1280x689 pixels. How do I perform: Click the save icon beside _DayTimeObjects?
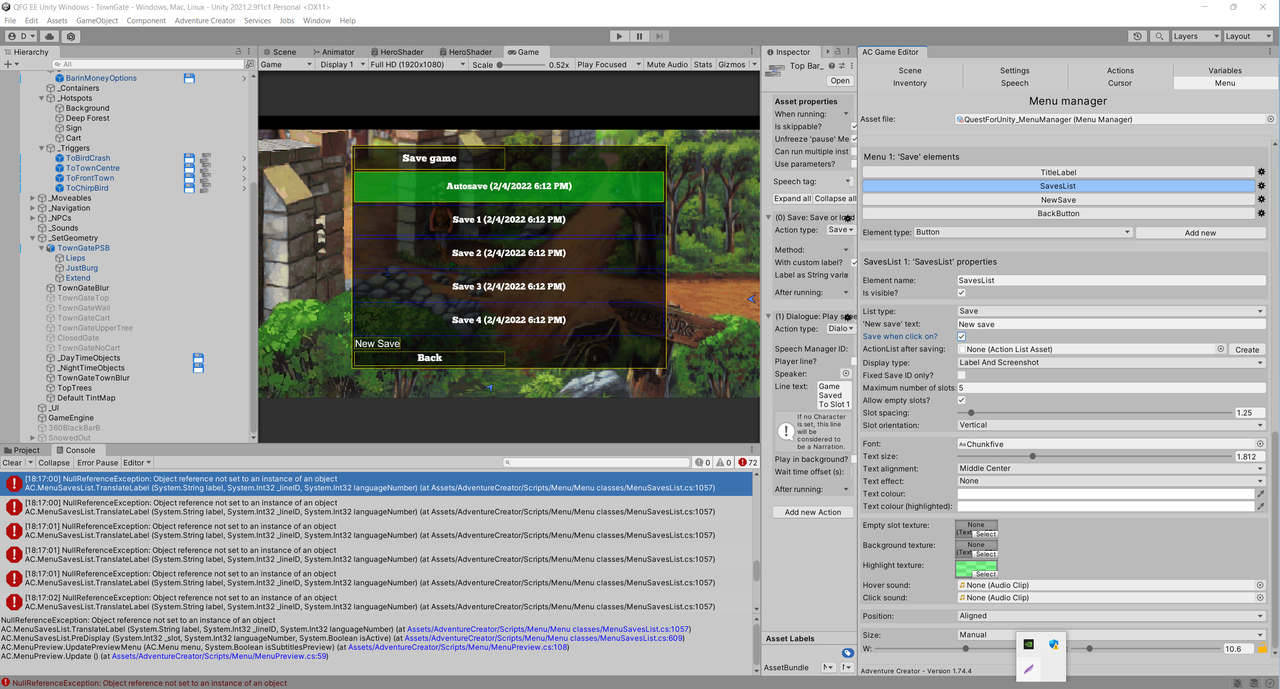click(x=198, y=358)
